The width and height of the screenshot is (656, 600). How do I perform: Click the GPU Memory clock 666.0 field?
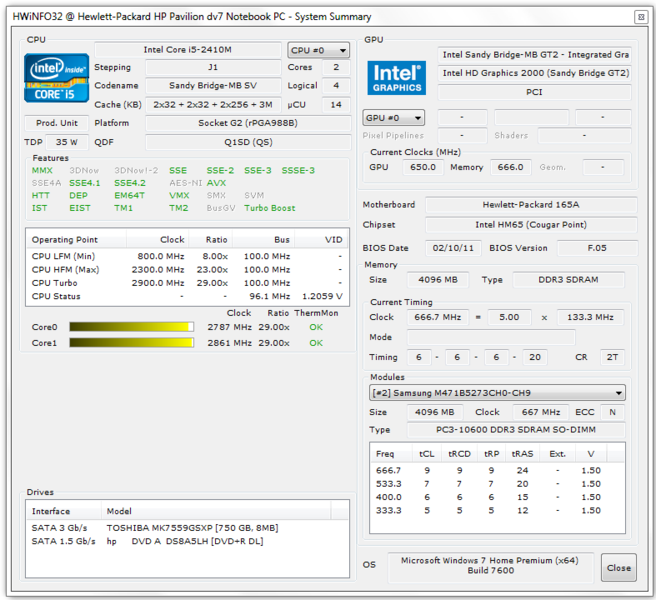click(510, 167)
